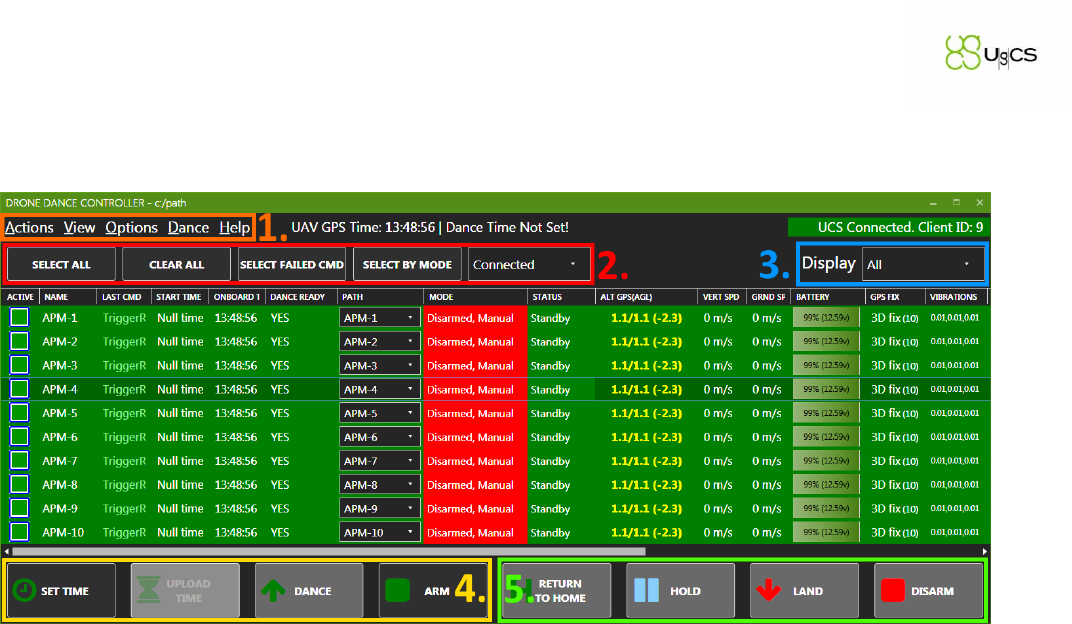Click the Return To Home button label
Image resolution: width=1072 pixels, height=624 pixels.
tap(560, 591)
